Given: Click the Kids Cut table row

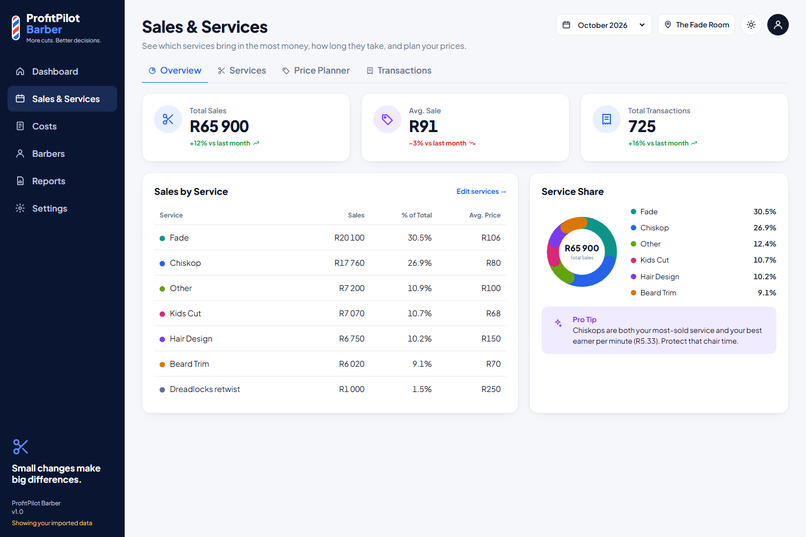Looking at the screenshot, I should pos(330,313).
